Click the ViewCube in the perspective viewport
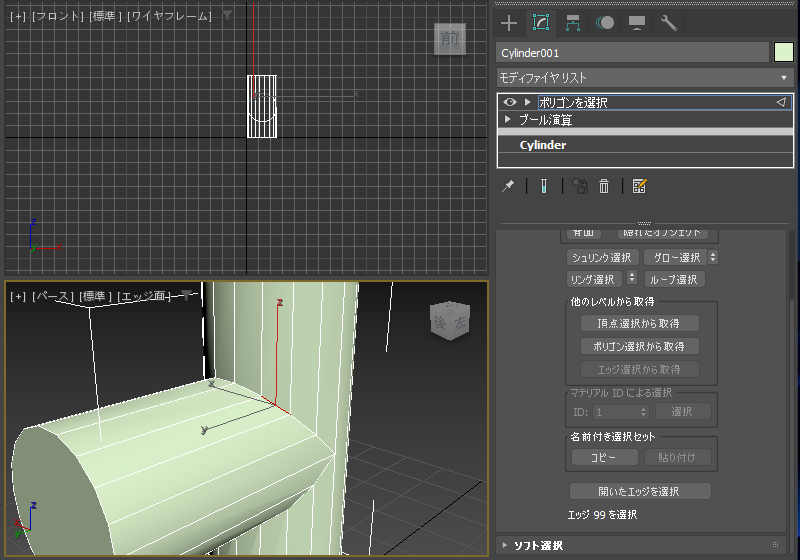The image size is (800, 560). (449, 320)
